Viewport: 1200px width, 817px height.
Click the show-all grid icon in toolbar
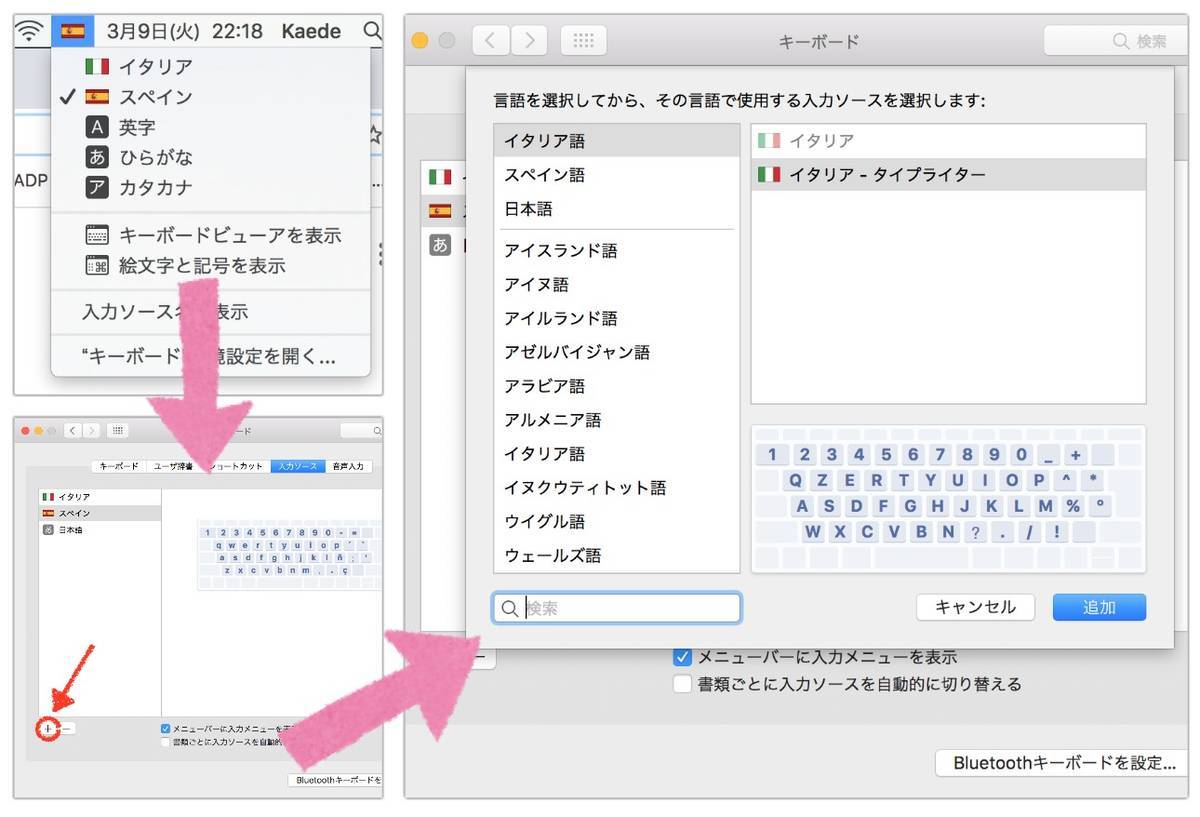point(583,40)
